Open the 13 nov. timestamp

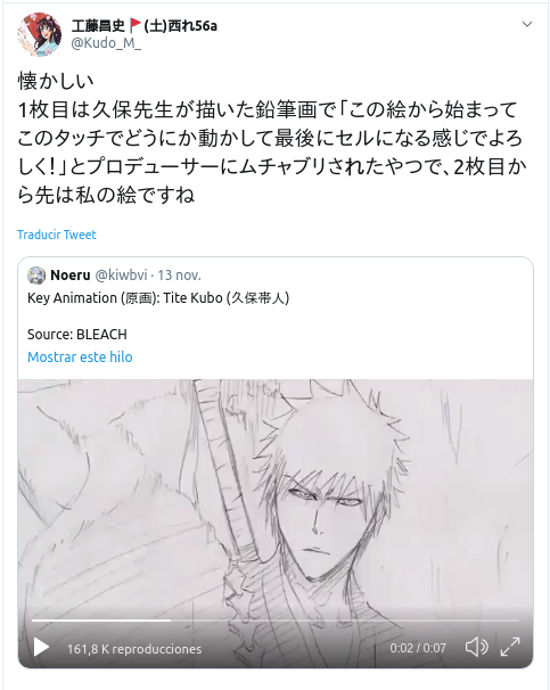point(179,275)
